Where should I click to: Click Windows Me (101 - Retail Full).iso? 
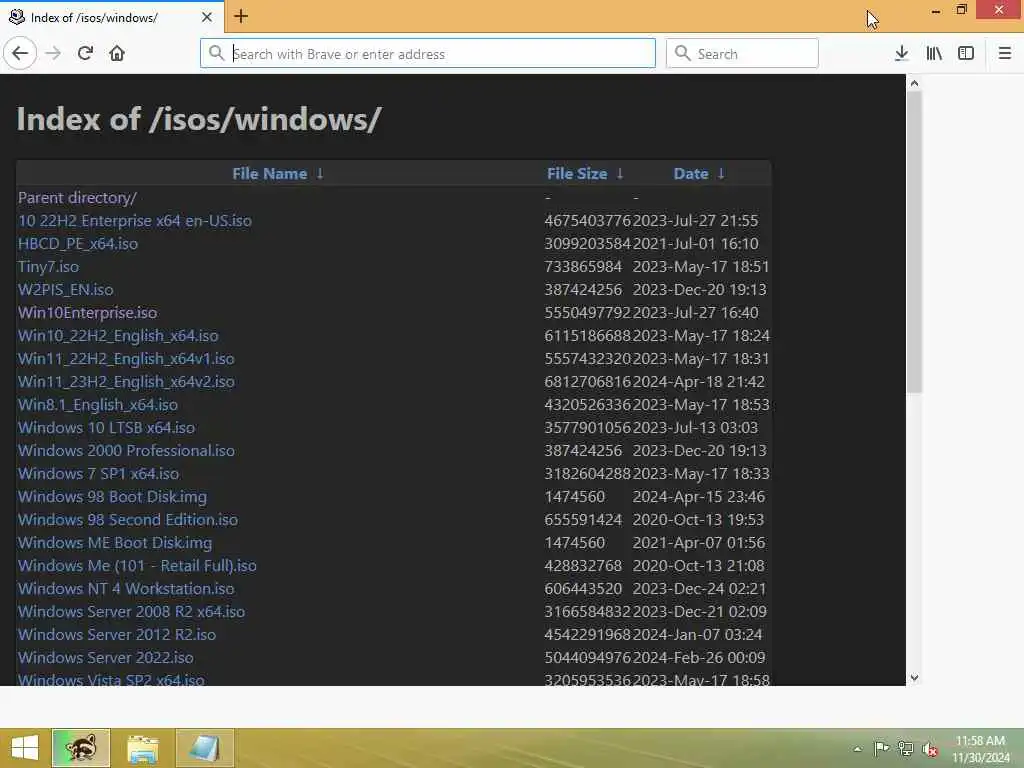click(x=137, y=566)
